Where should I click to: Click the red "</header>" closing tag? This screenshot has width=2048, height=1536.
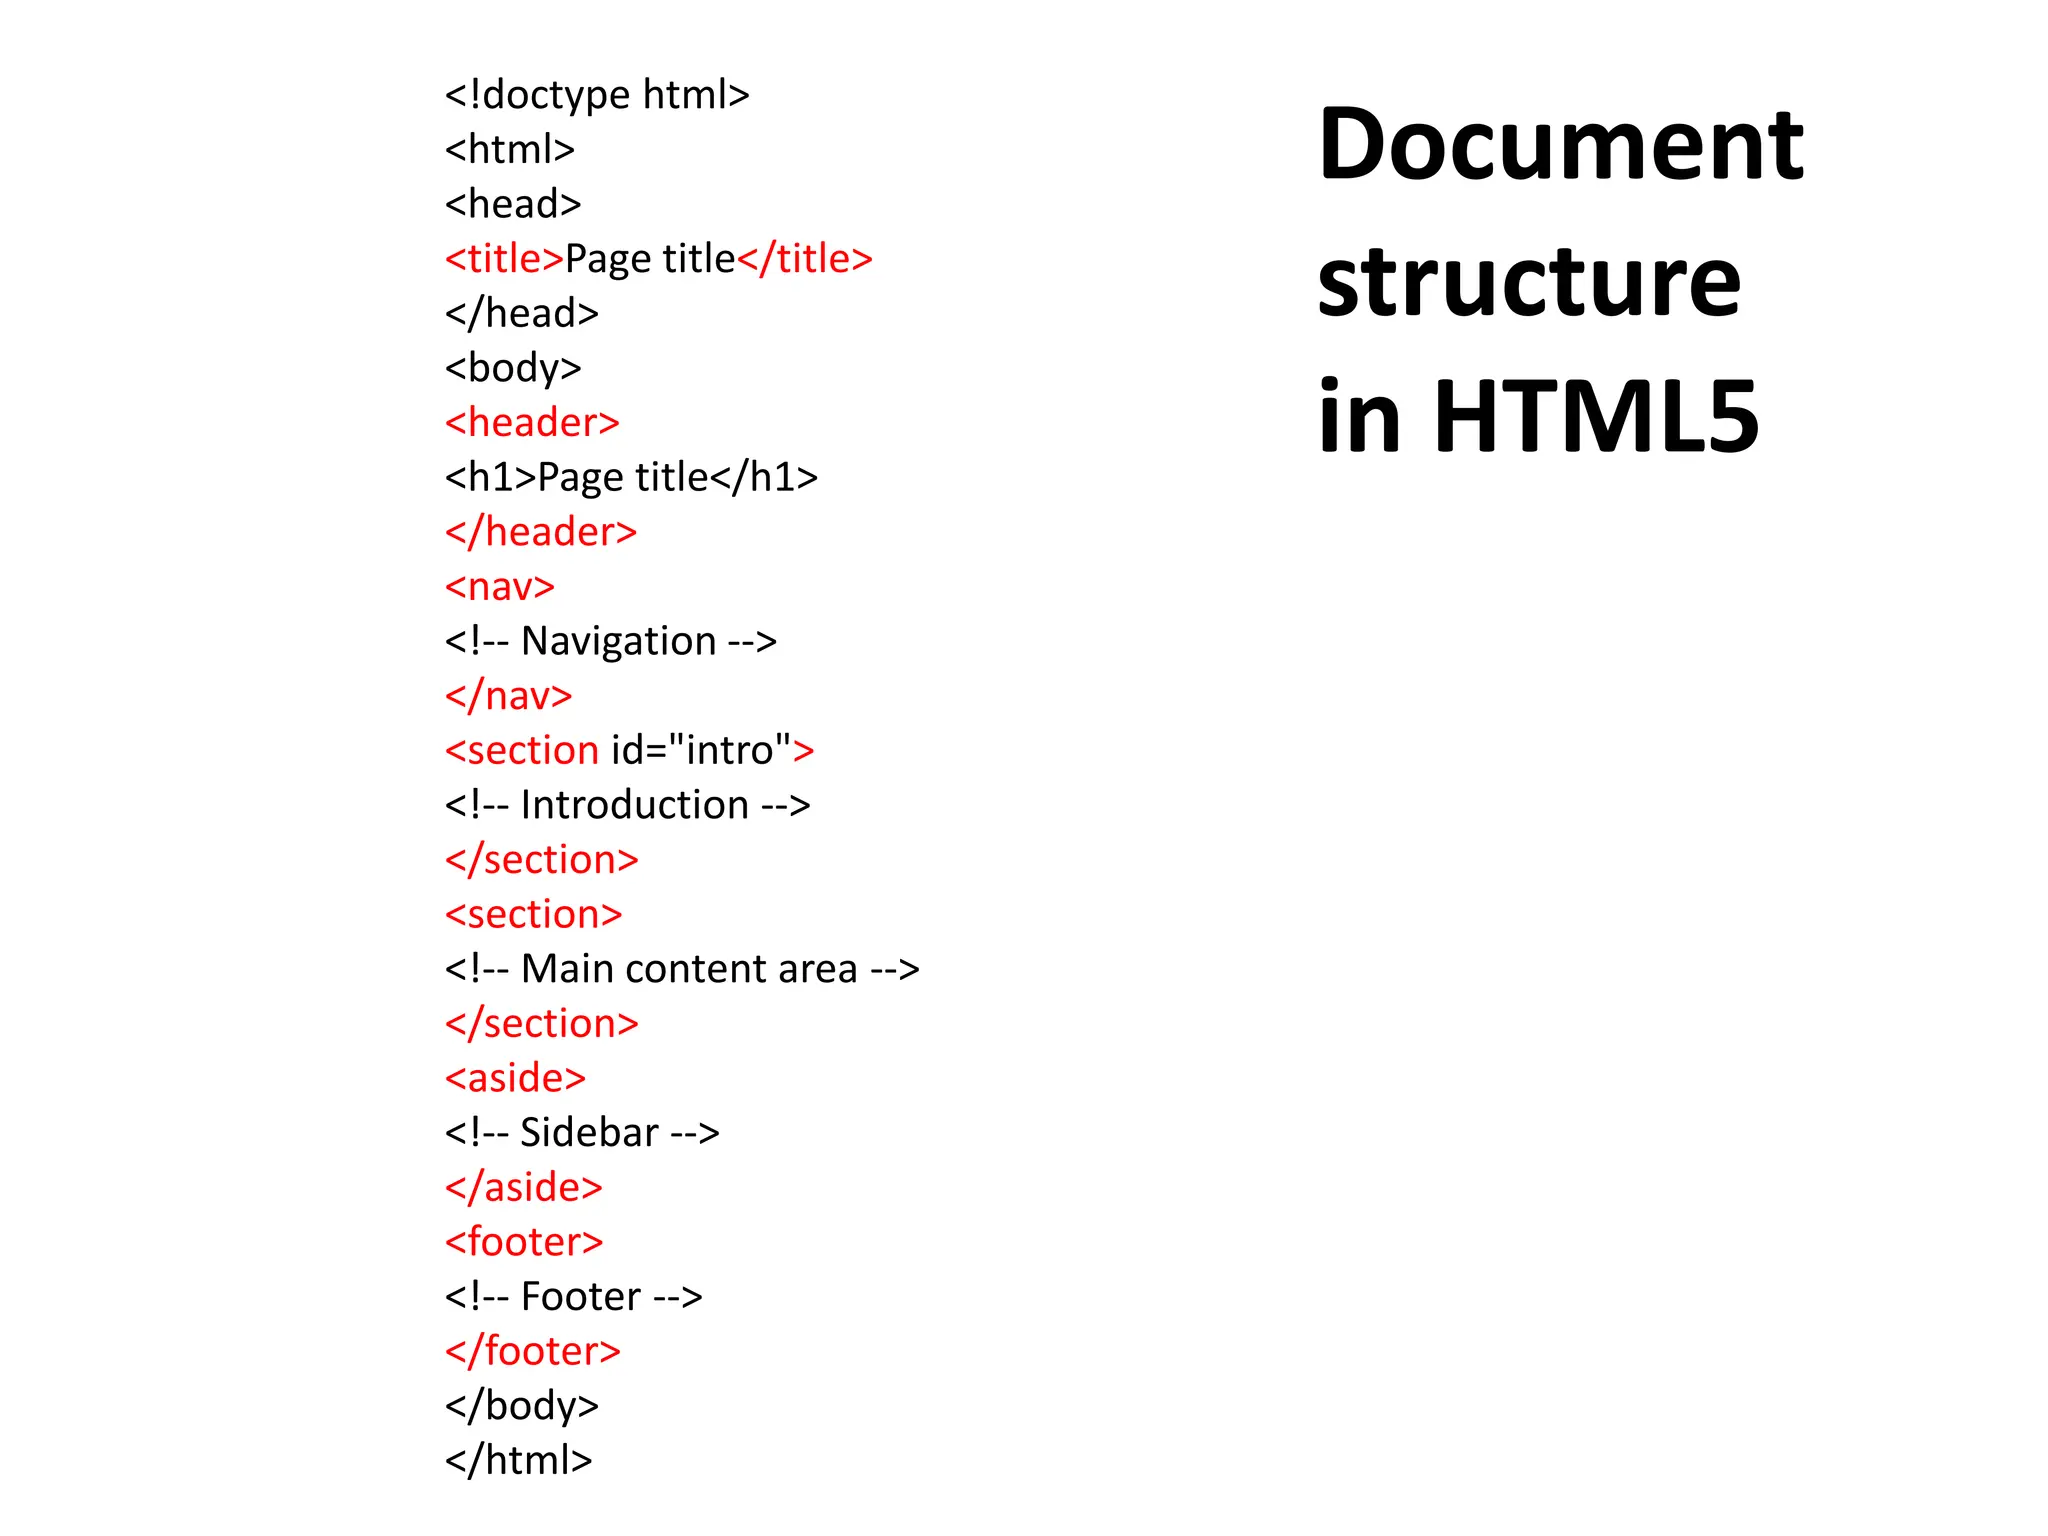click(x=541, y=532)
